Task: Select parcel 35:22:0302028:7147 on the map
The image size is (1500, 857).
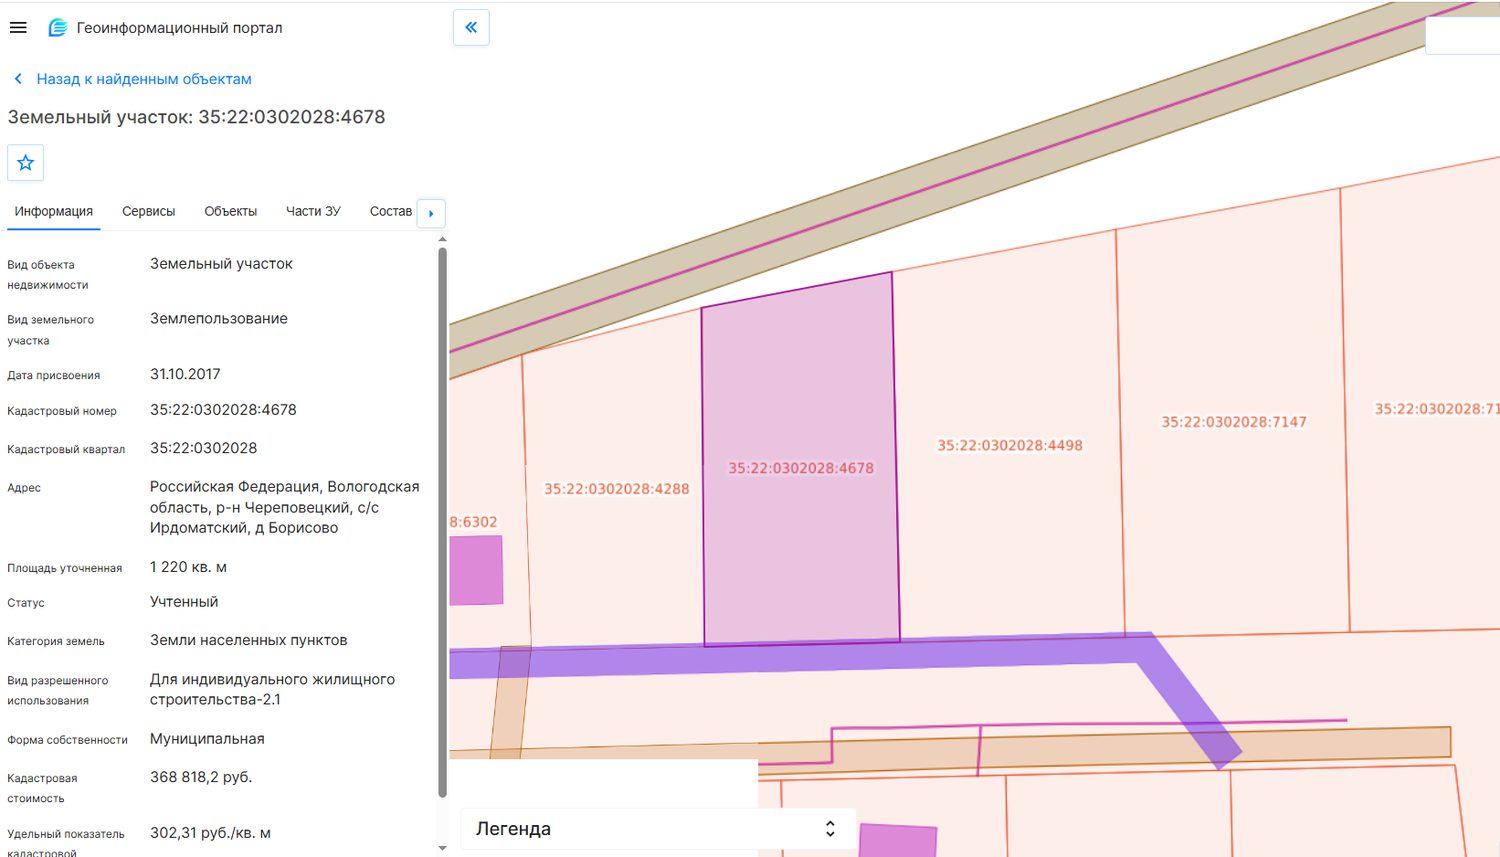Action: (1234, 422)
